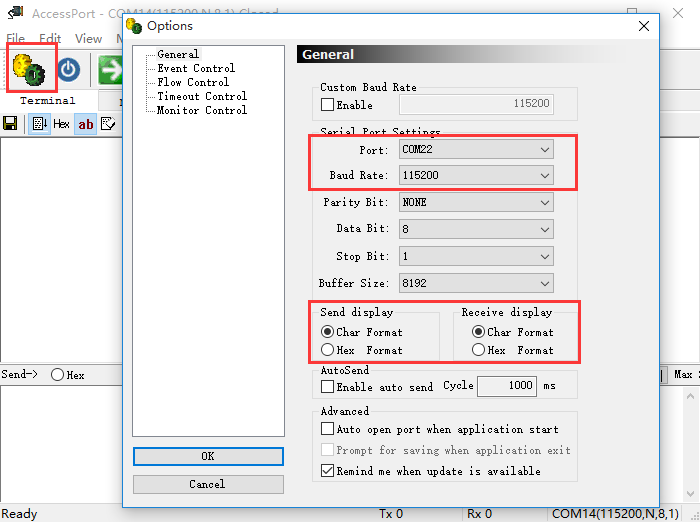Open the File menu

[x=16, y=39]
